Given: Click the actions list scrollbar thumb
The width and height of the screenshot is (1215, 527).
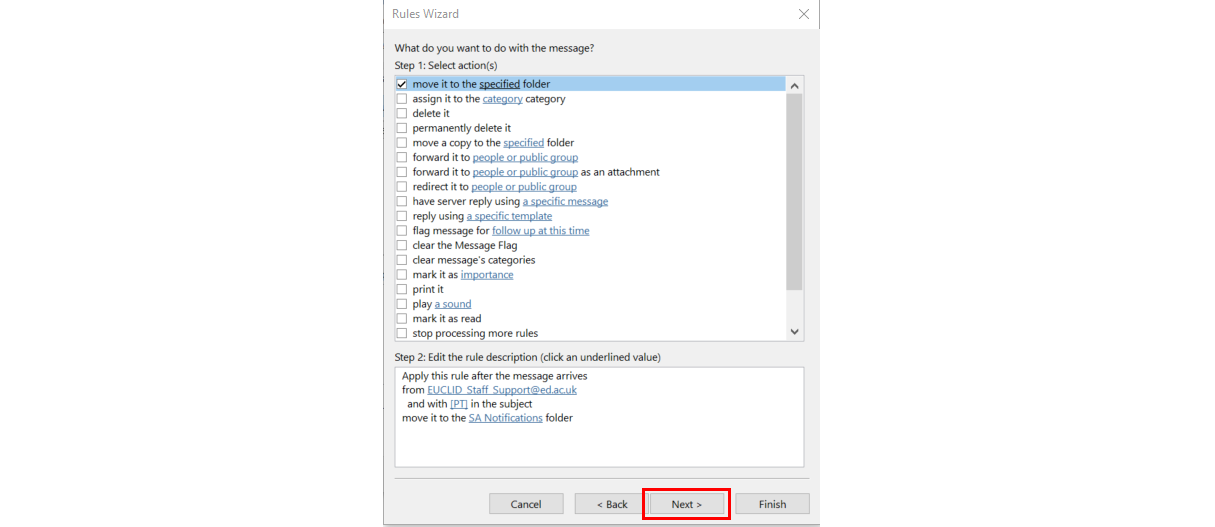Looking at the screenshot, I should 795,192.
